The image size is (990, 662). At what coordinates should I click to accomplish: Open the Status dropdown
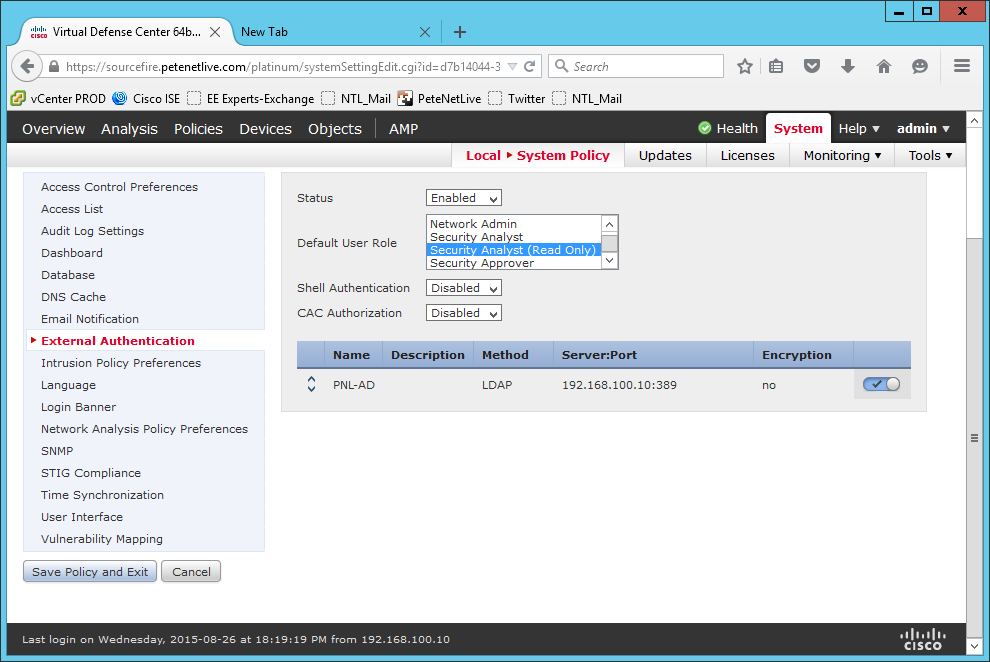[x=463, y=198]
